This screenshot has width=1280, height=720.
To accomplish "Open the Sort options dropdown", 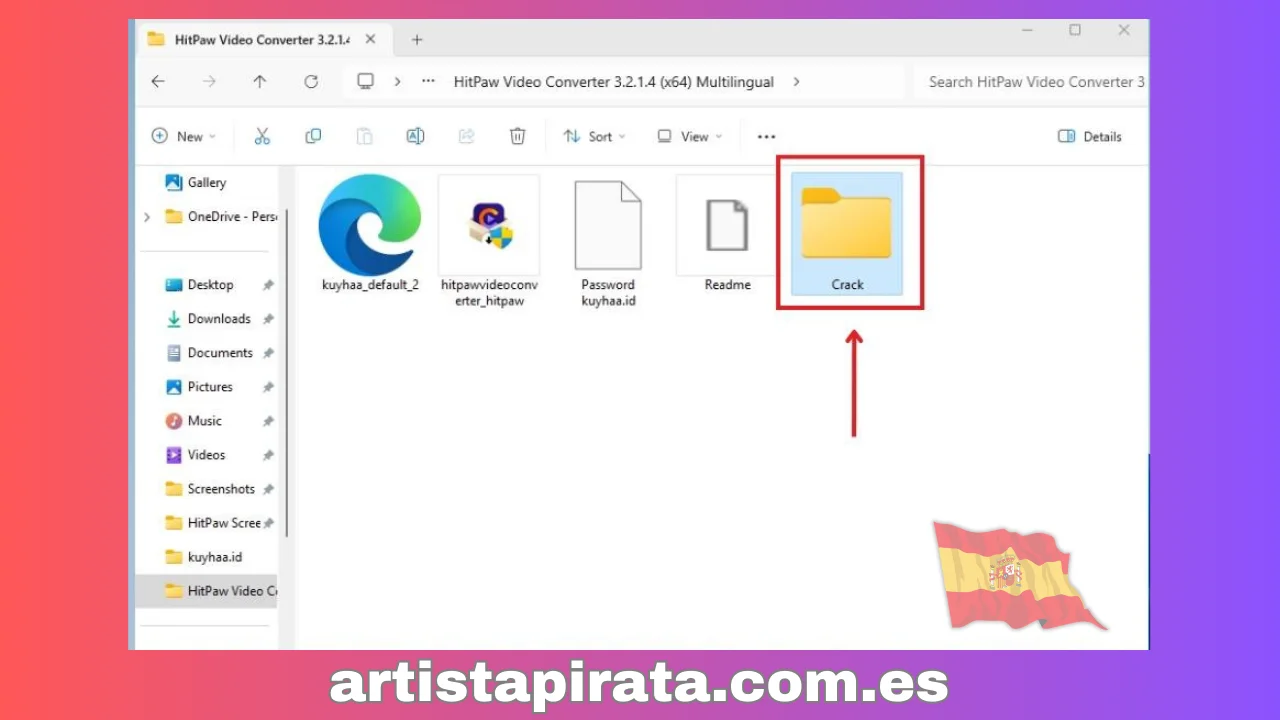I will [595, 136].
